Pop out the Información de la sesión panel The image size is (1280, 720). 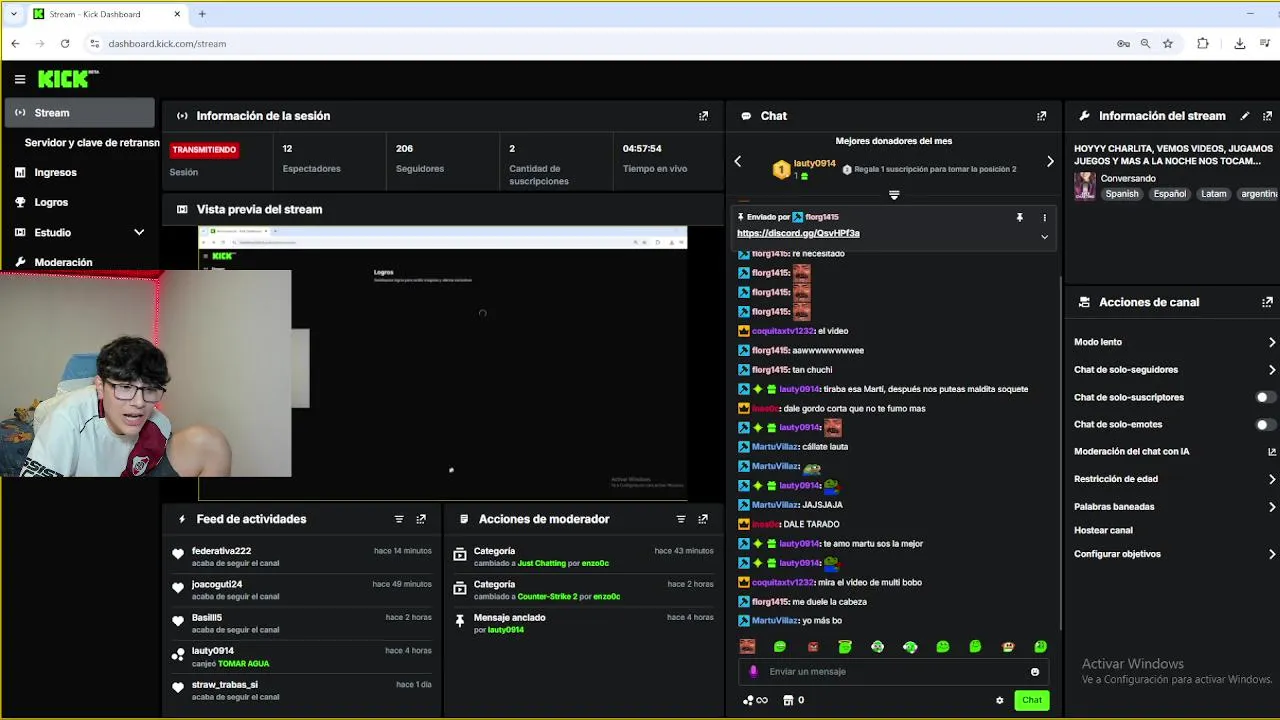point(703,116)
